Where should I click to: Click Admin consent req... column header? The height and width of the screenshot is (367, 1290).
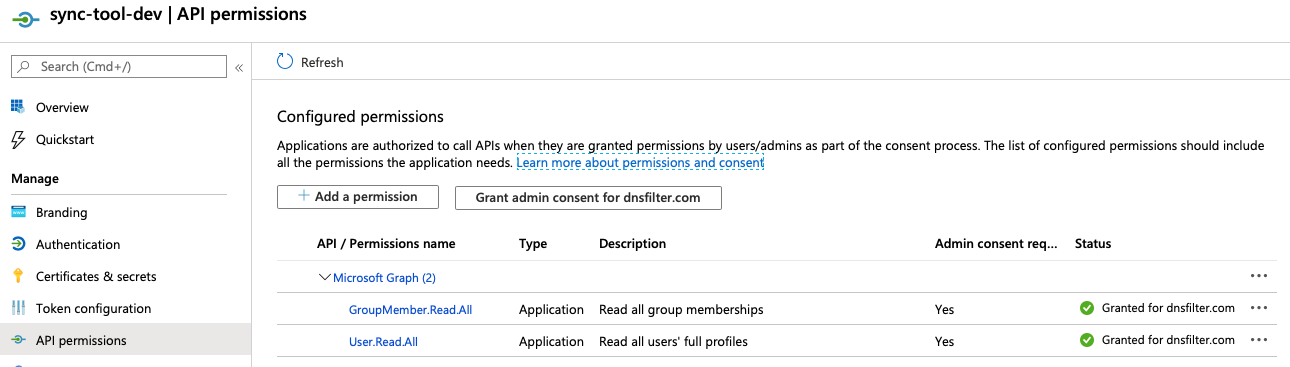click(995, 243)
